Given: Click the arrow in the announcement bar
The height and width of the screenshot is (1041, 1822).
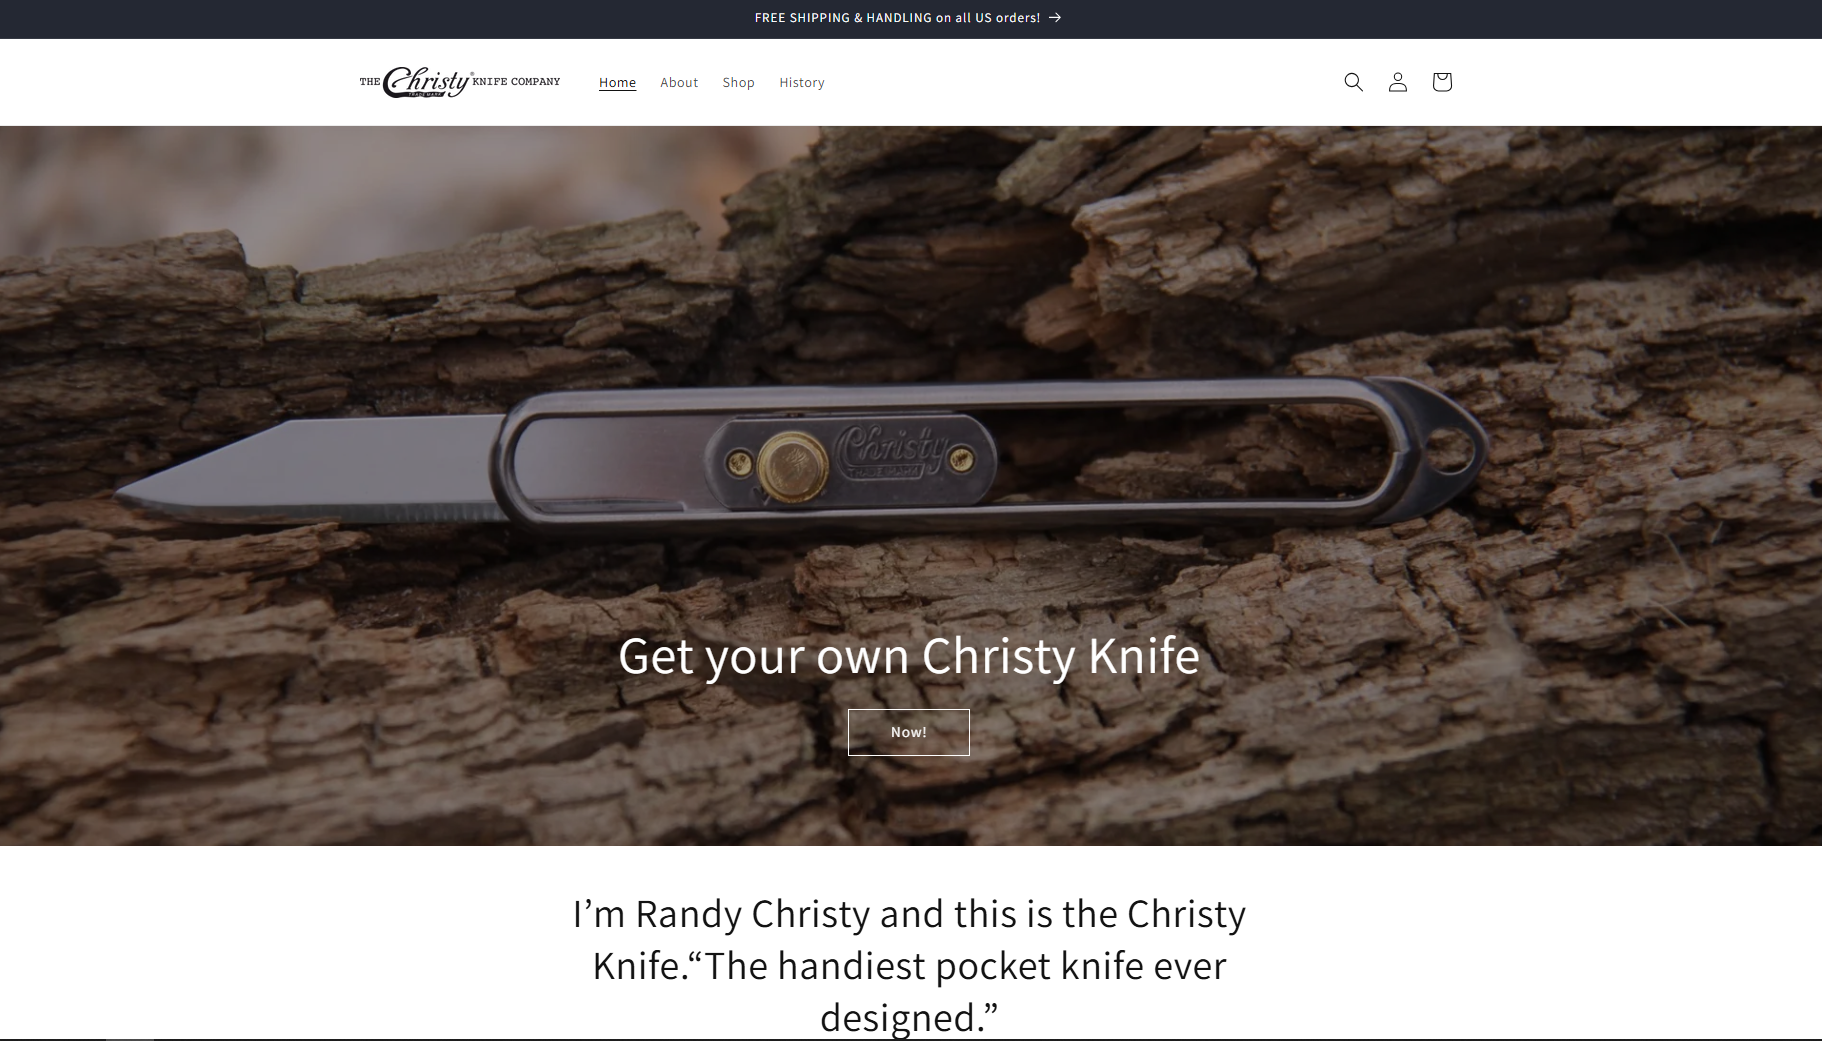Looking at the screenshot, I should point(1055,18).
